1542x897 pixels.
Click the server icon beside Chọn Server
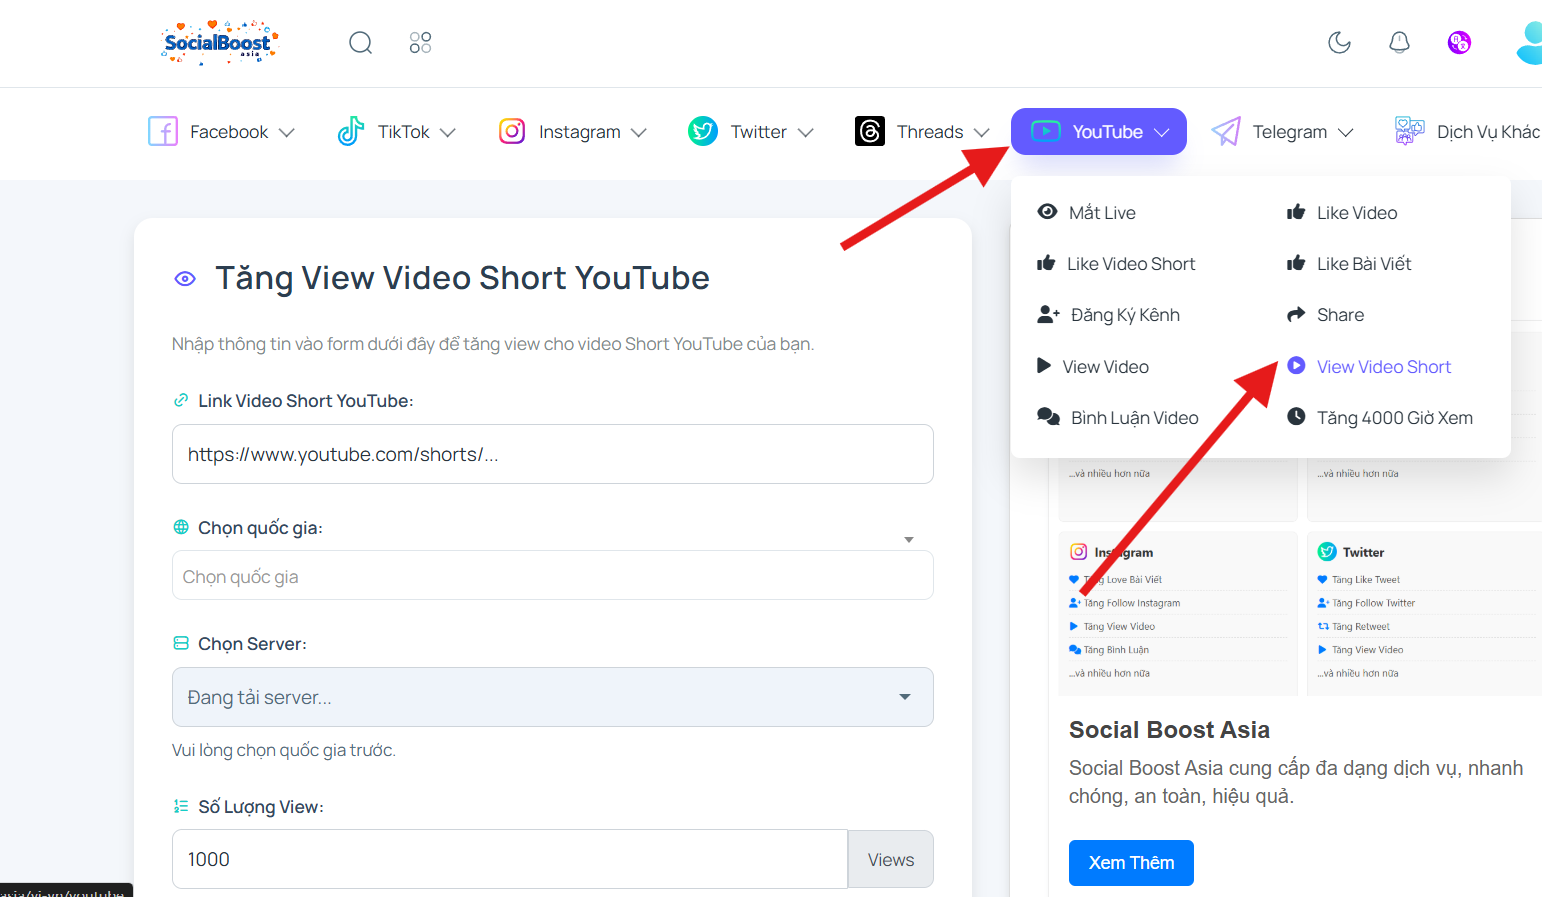click(181, 643)
